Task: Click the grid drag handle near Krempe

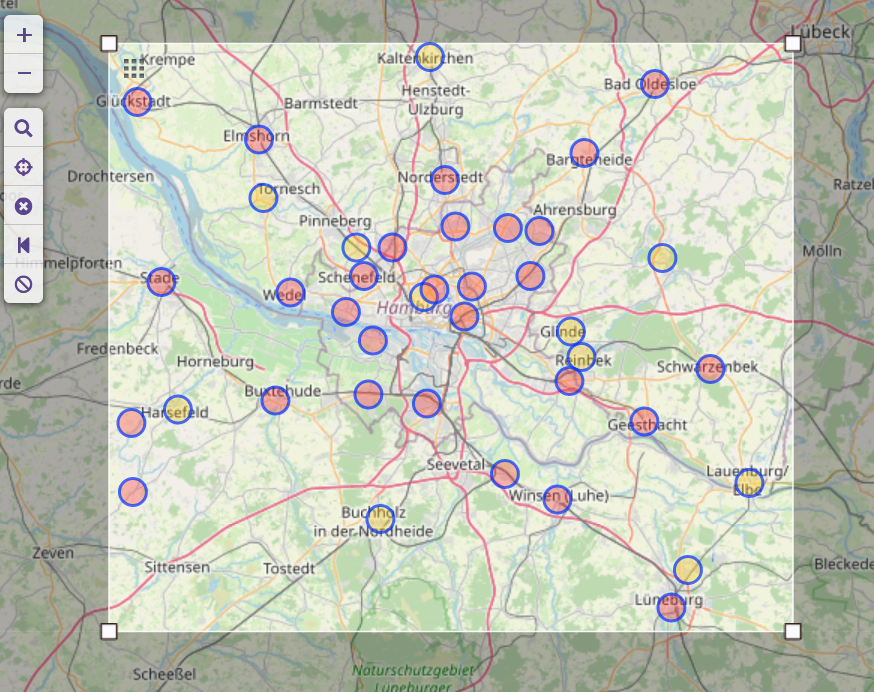Action: [133, 68]
